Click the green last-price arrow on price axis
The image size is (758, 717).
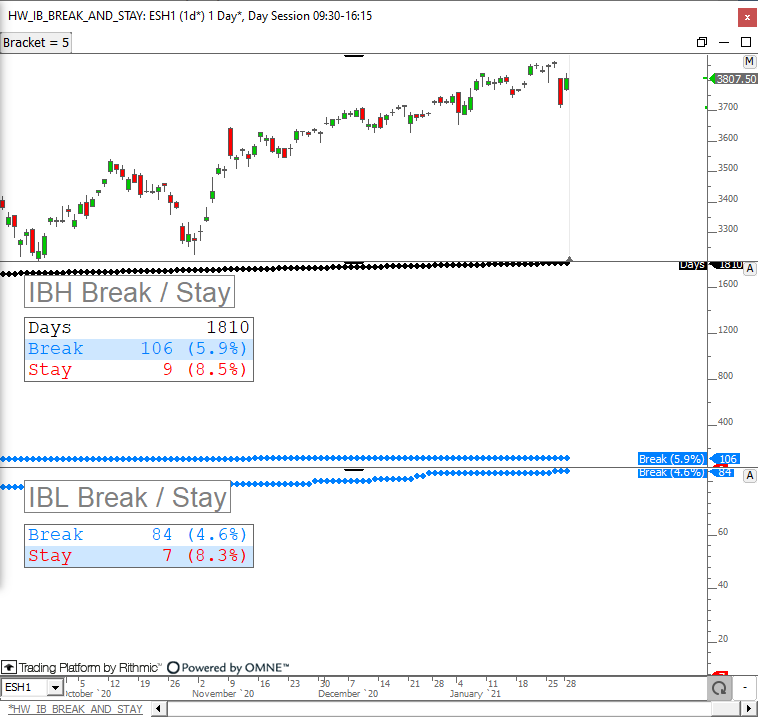pyautogui.click(x=710, y=78)
